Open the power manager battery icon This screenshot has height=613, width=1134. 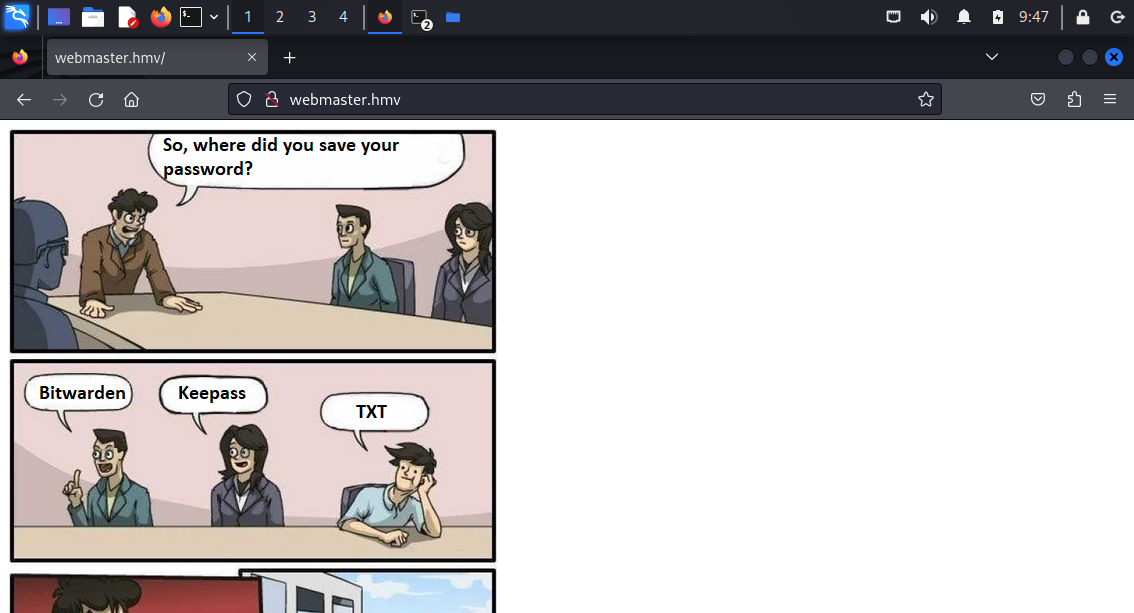coord(998,17)
